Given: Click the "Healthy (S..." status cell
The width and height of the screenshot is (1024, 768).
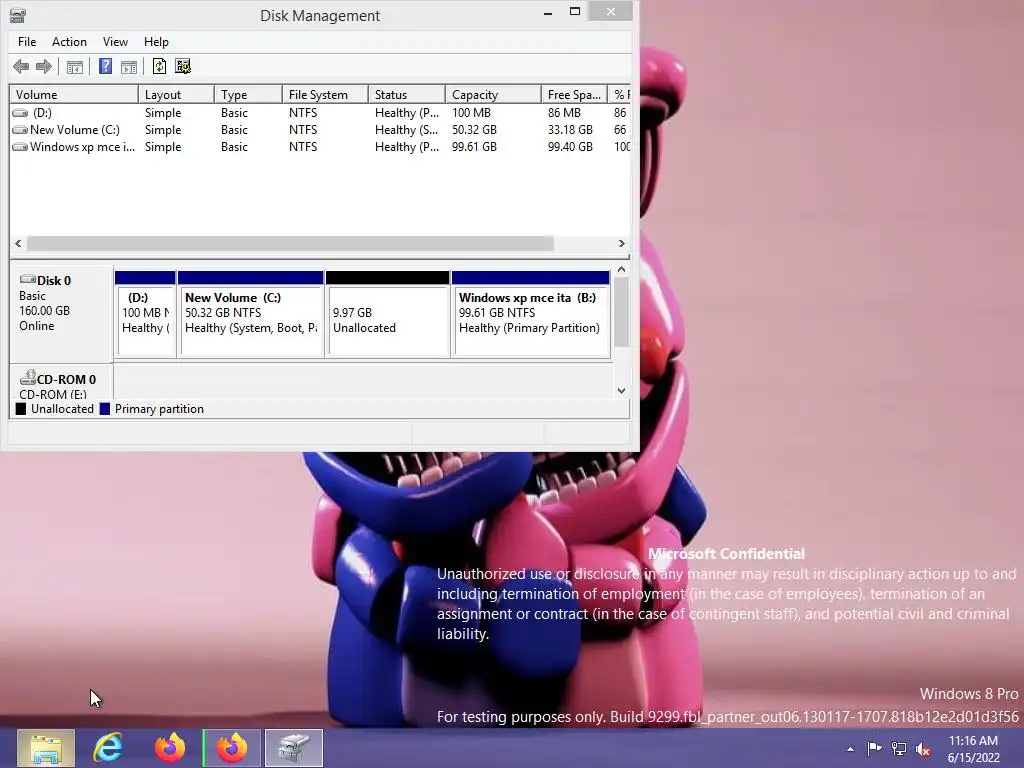Looking at the screenshot, I should pos(406,130).
